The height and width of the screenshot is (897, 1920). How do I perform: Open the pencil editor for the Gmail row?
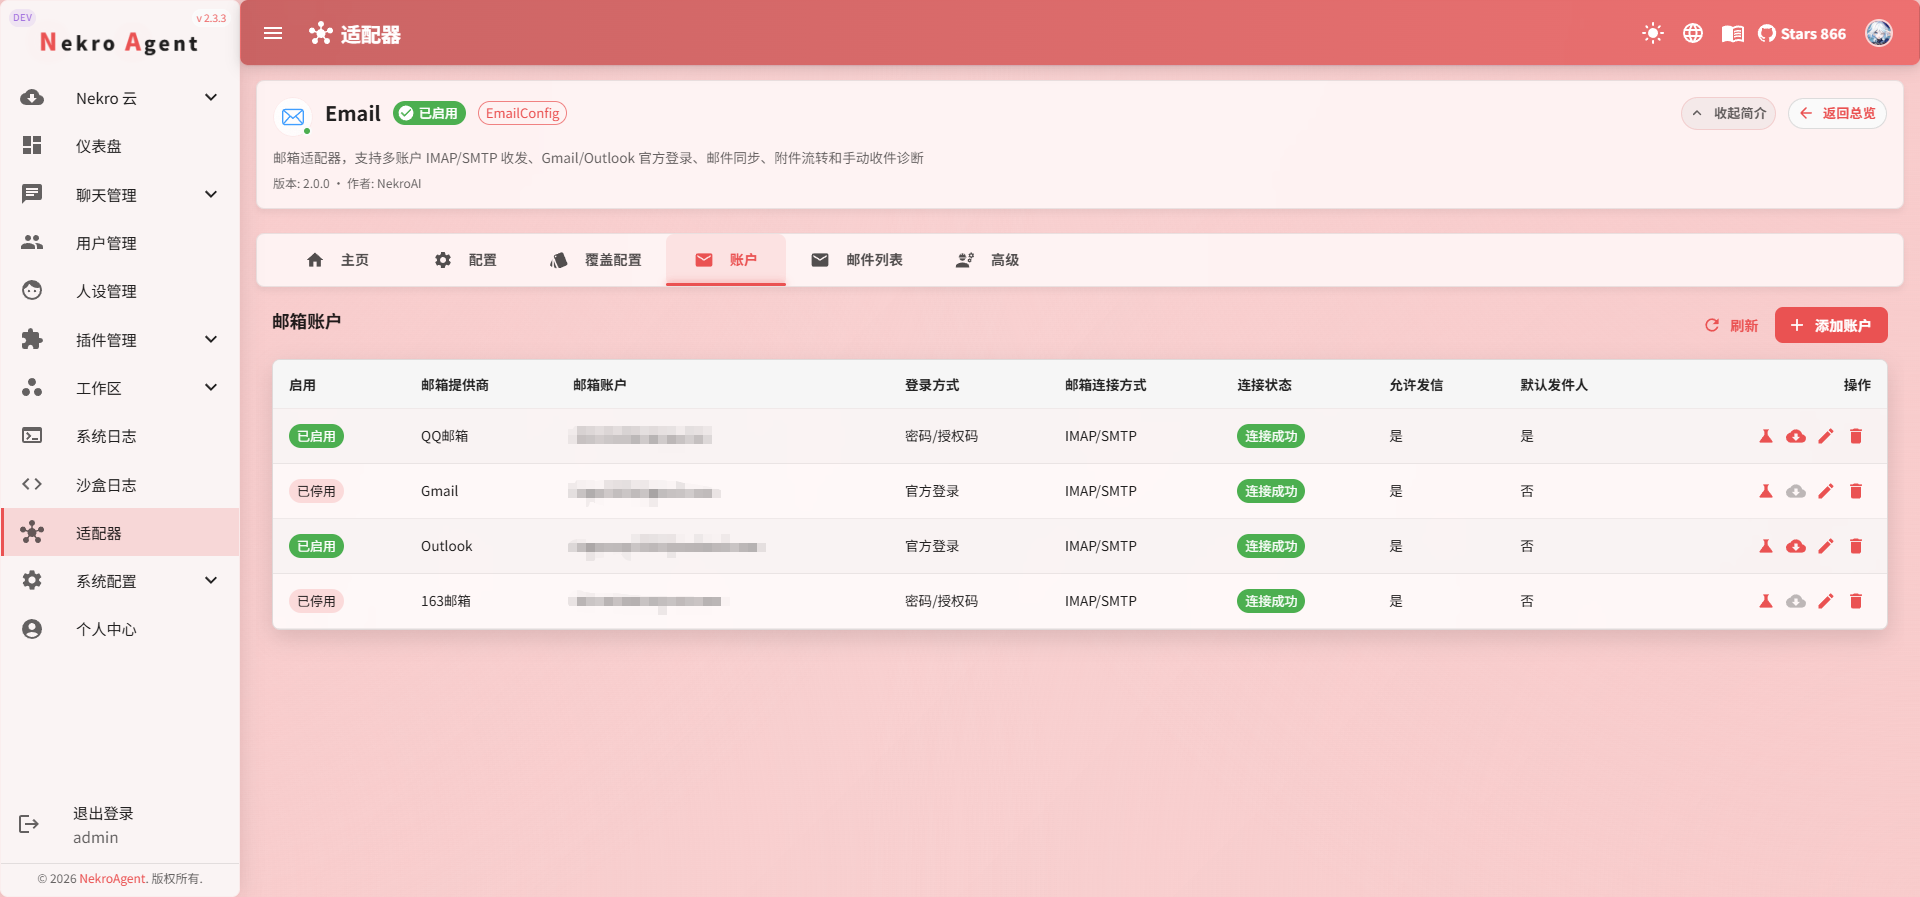point(1826,491)
